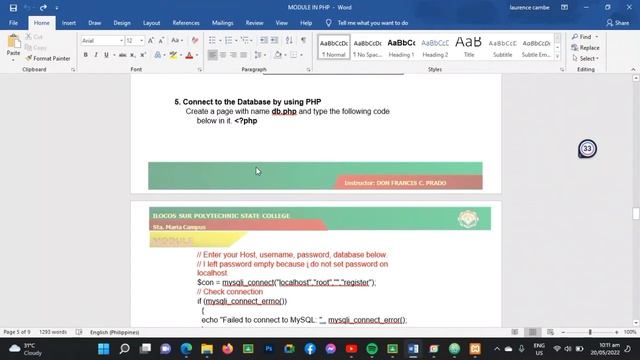Click the Format Painter tool
This screenshot has height=360, width=640.
(x=48, y=58)
